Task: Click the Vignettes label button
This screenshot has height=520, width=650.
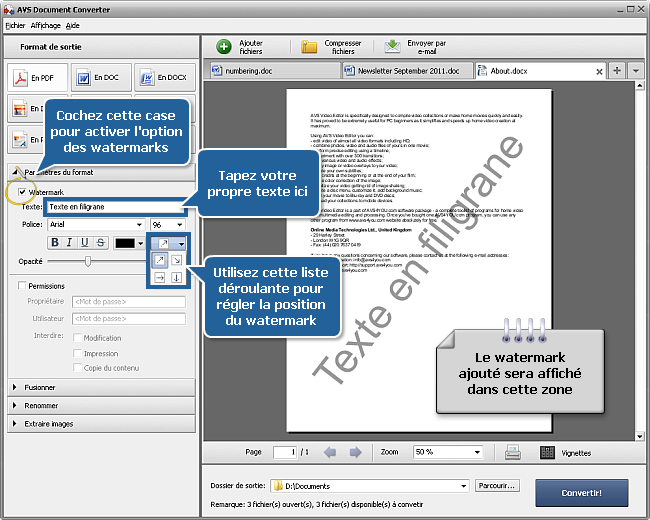Action: (576, 453)
